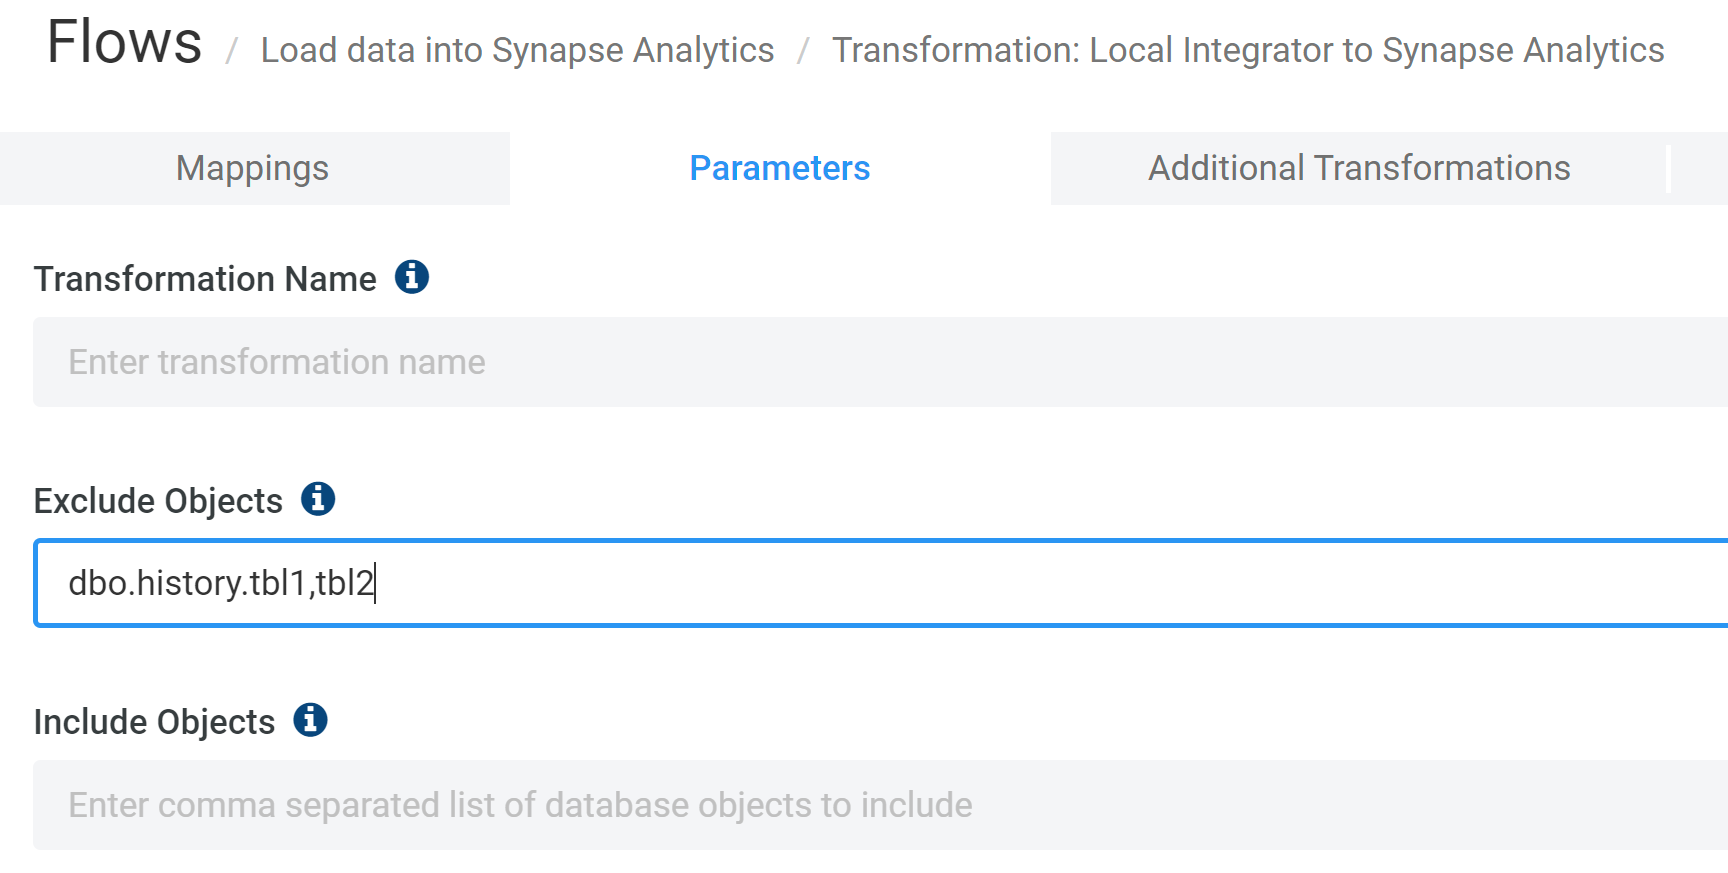Click the Include Objects help icon

click(x=310, y=720)
